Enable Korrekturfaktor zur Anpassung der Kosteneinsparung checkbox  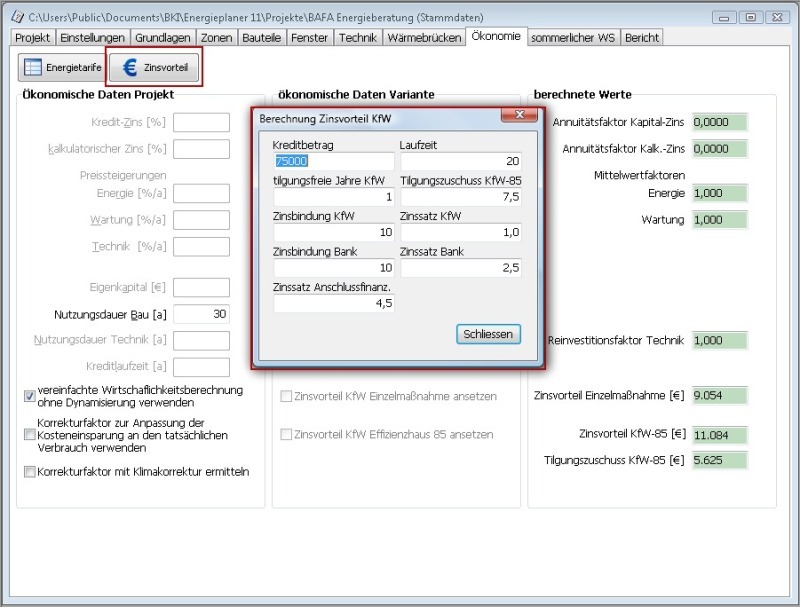click(x=30, y=435)
